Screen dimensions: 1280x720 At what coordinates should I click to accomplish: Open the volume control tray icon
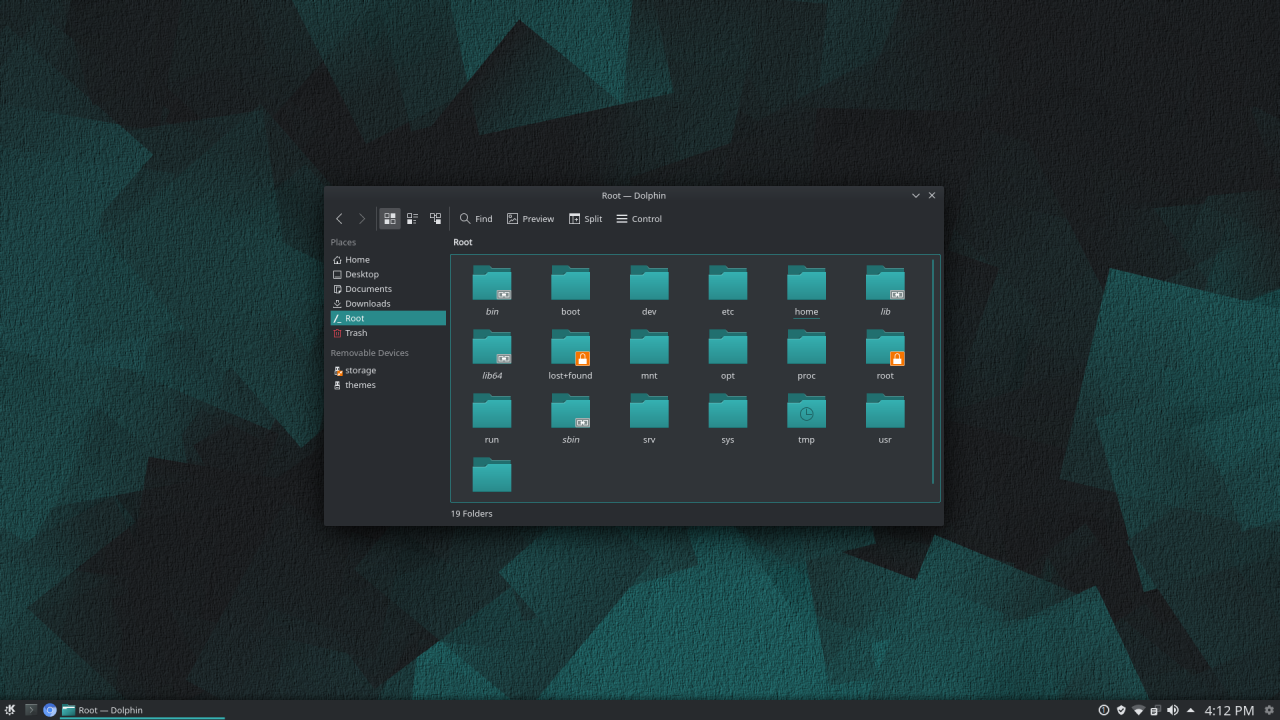pyautogui.click(x=1173, y=710)
